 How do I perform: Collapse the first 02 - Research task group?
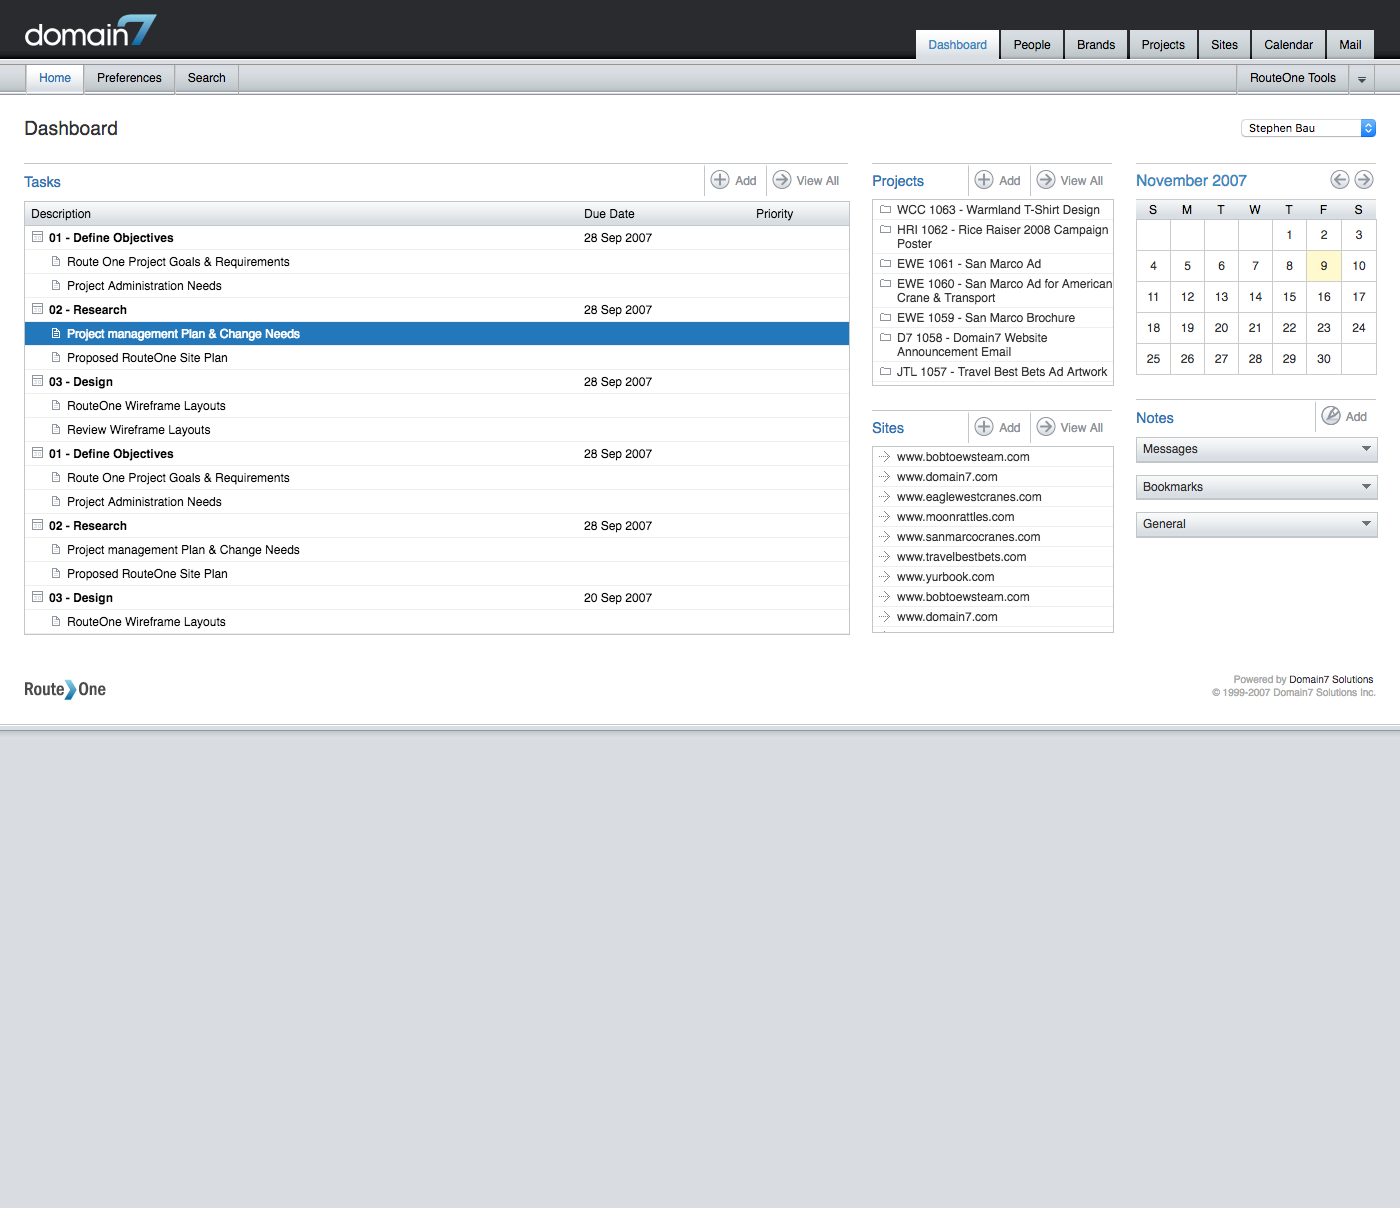click(x=38, y=310)
